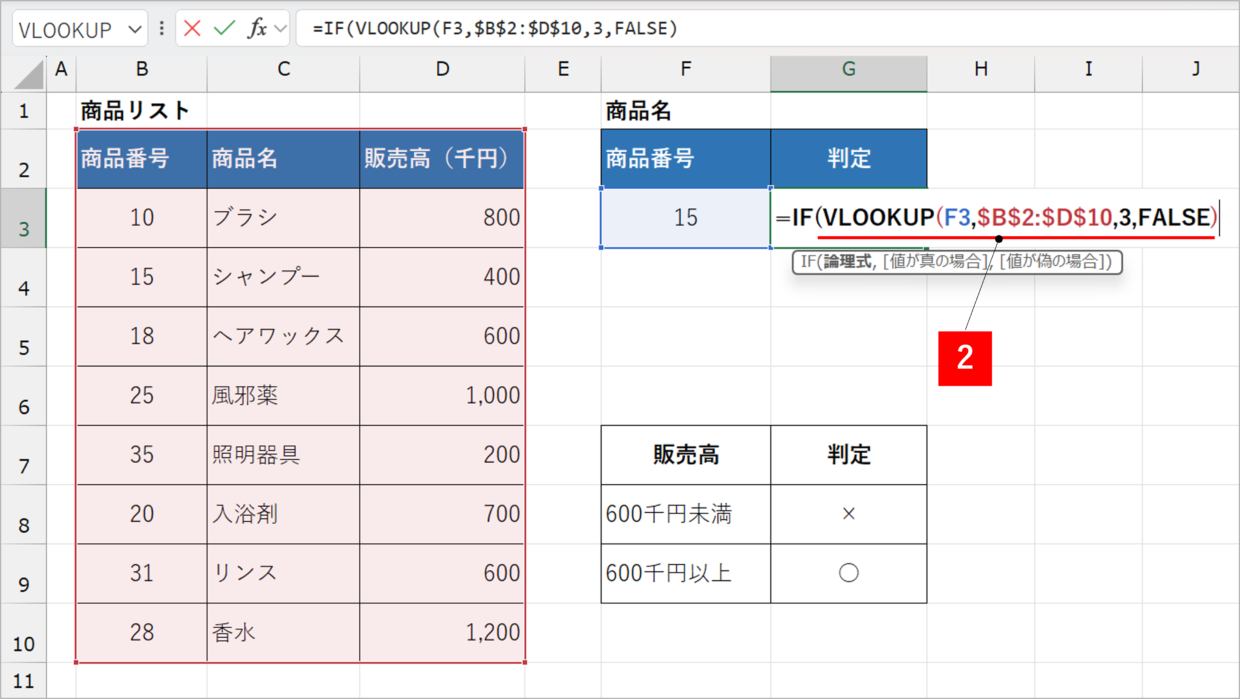This screenshot has width=1240, height=699.
Task: Click product number 25 cell
Action: coord(142,396)
